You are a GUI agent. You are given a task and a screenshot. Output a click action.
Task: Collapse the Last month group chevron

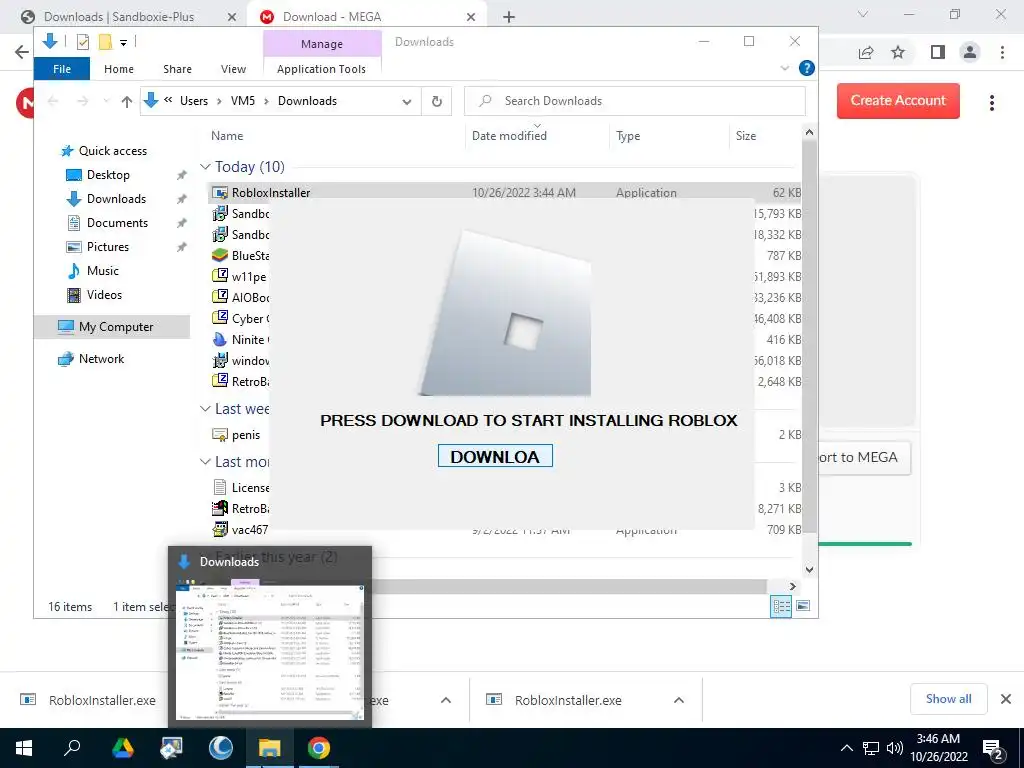[205, 462]
